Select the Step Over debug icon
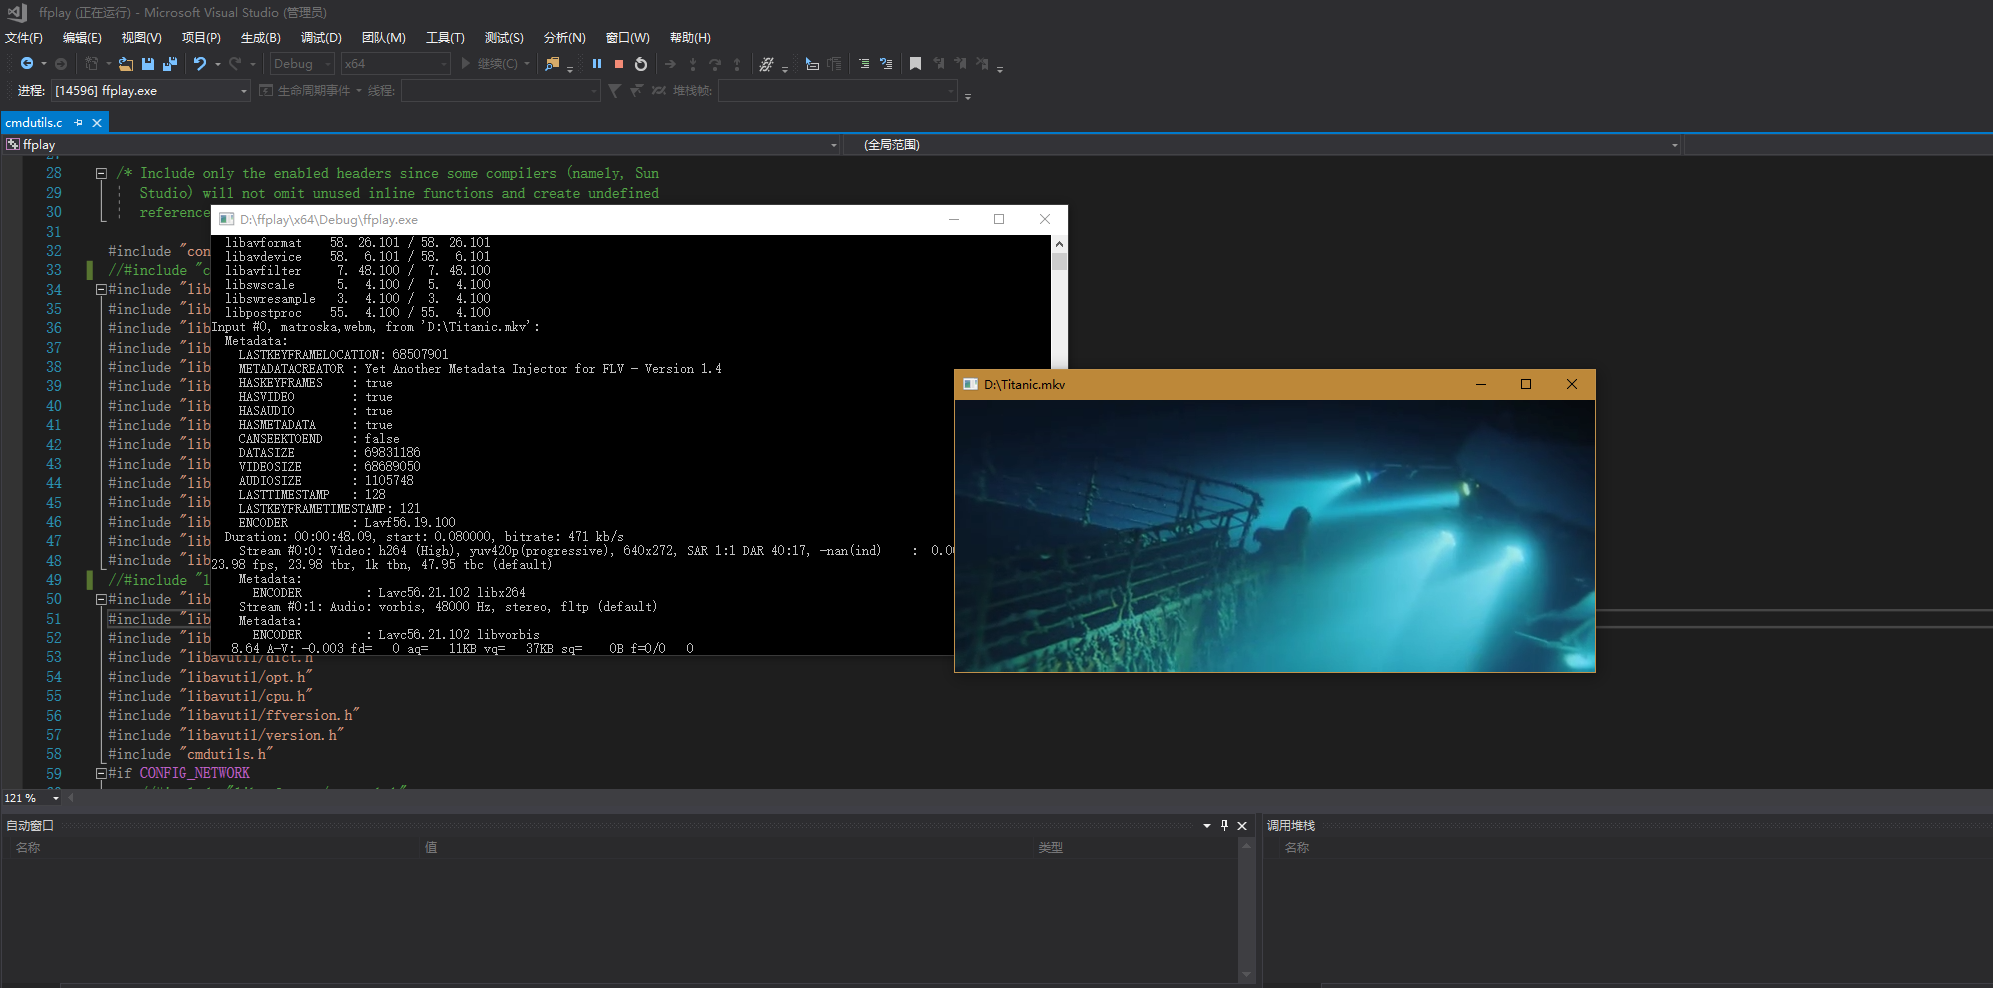The height and width of the screenshot is (988, 1993). pyautogui.click(x=714, y=64)
